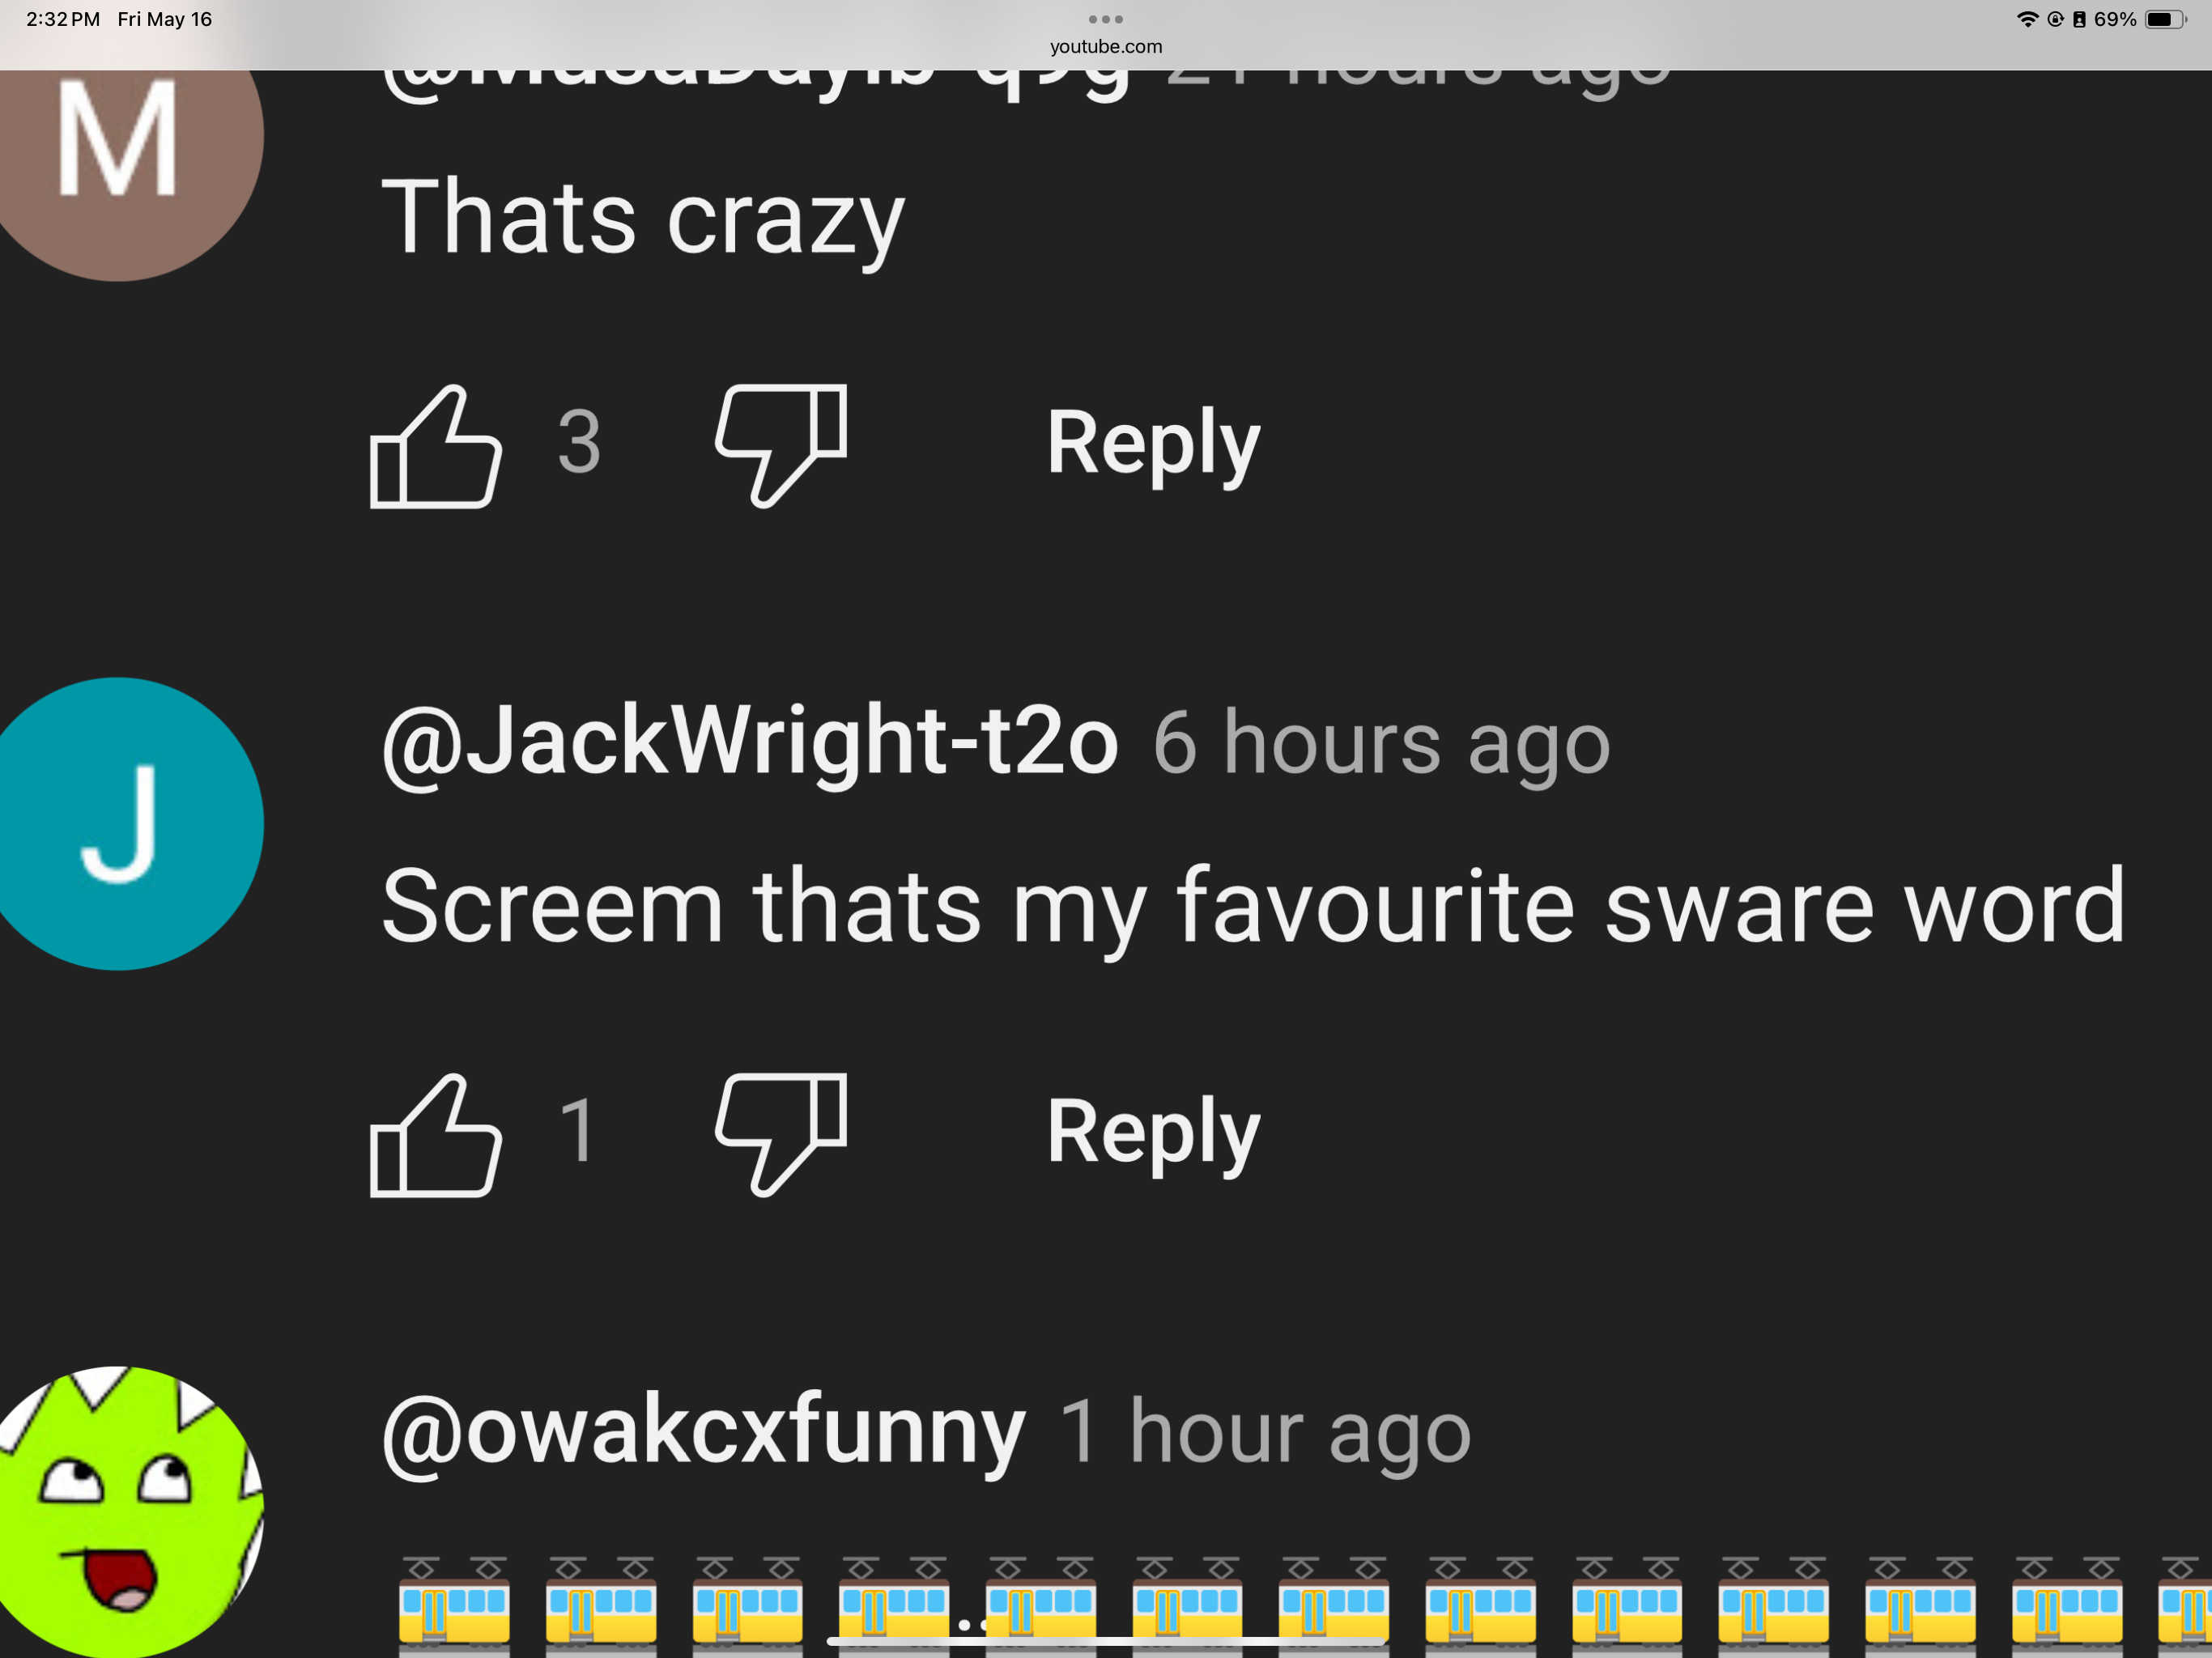Tap the battery status icon

point(2166,19)
